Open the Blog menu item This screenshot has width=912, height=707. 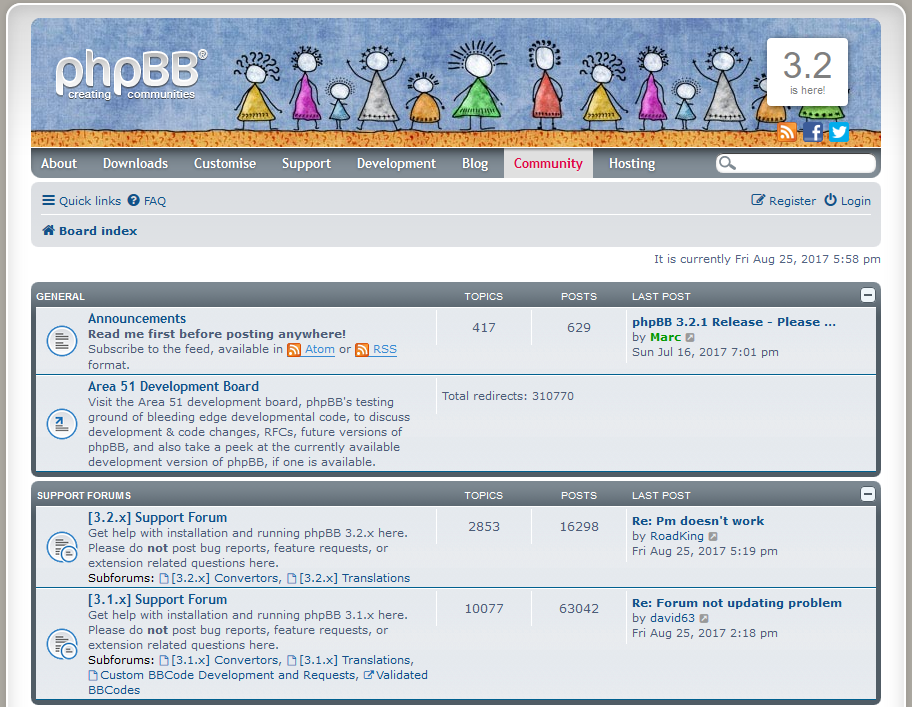[x=475, y=163]
